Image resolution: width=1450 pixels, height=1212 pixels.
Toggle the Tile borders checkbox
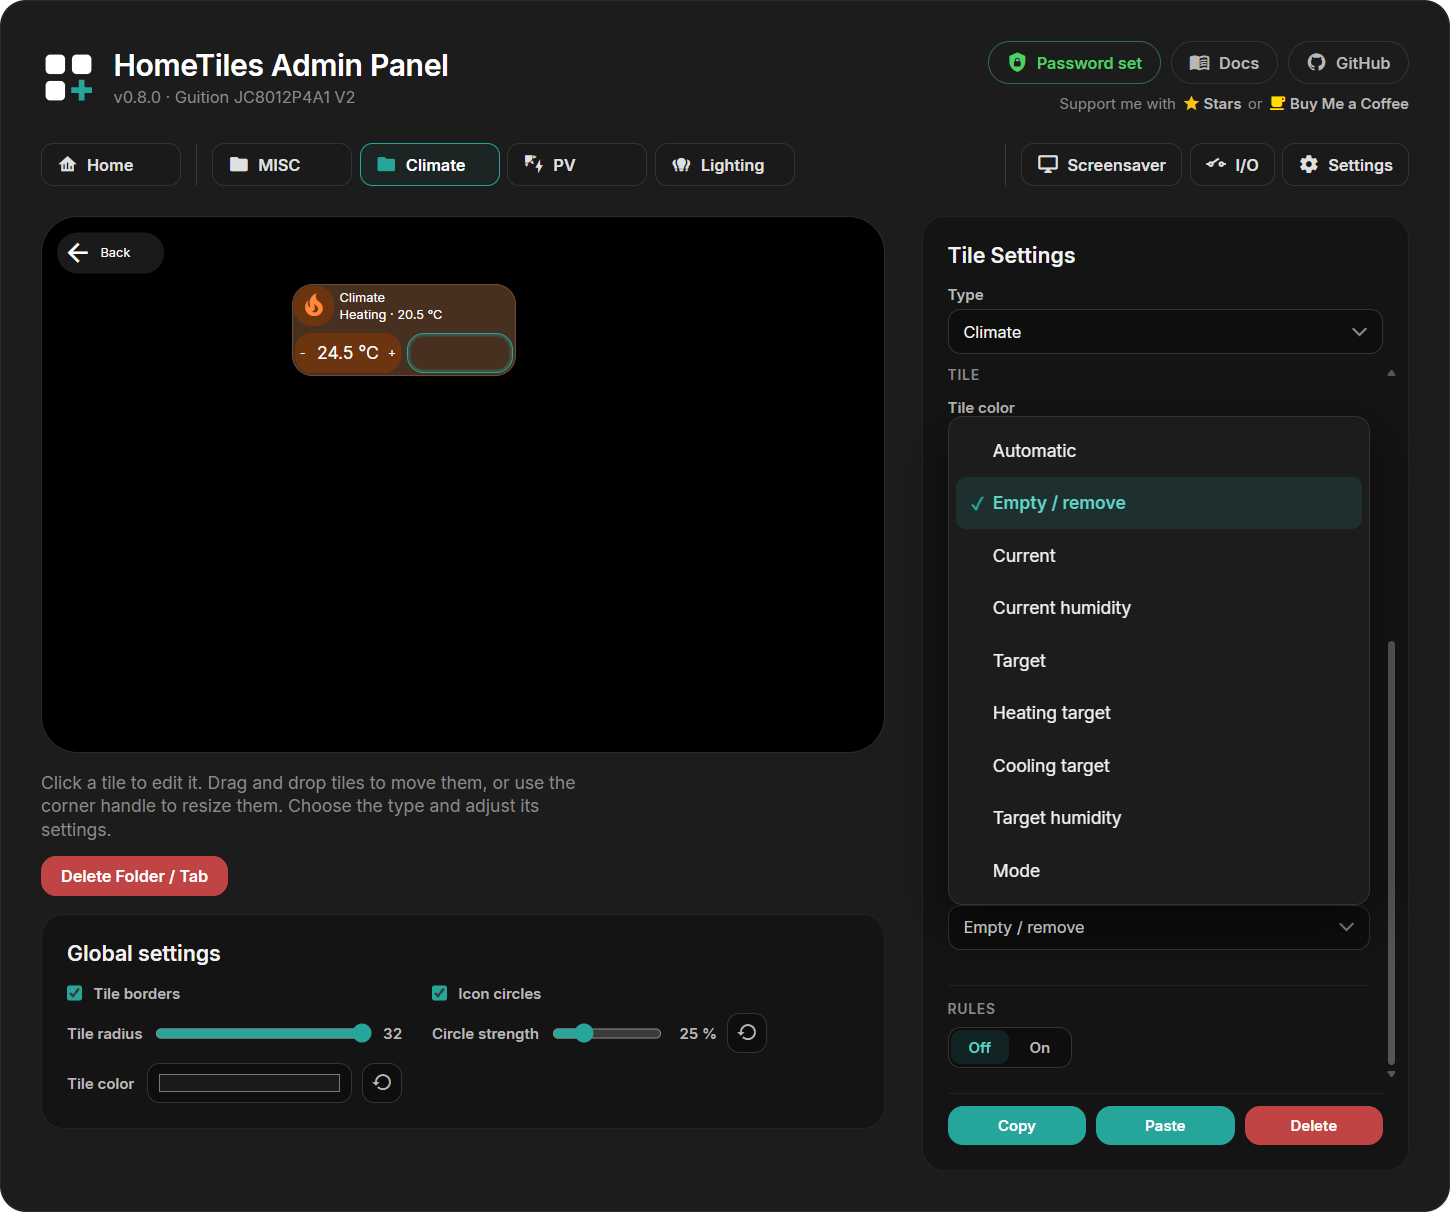coord(75,993)
